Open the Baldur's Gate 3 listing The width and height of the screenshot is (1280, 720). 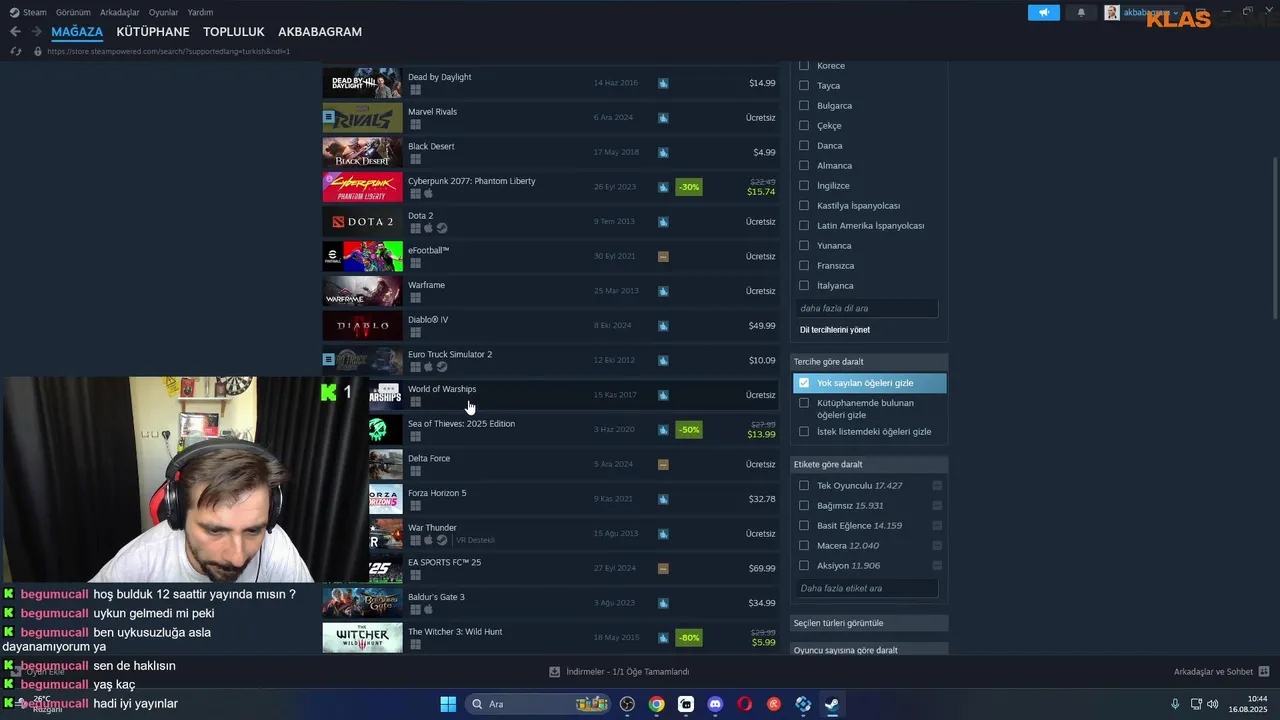[551, 603]
